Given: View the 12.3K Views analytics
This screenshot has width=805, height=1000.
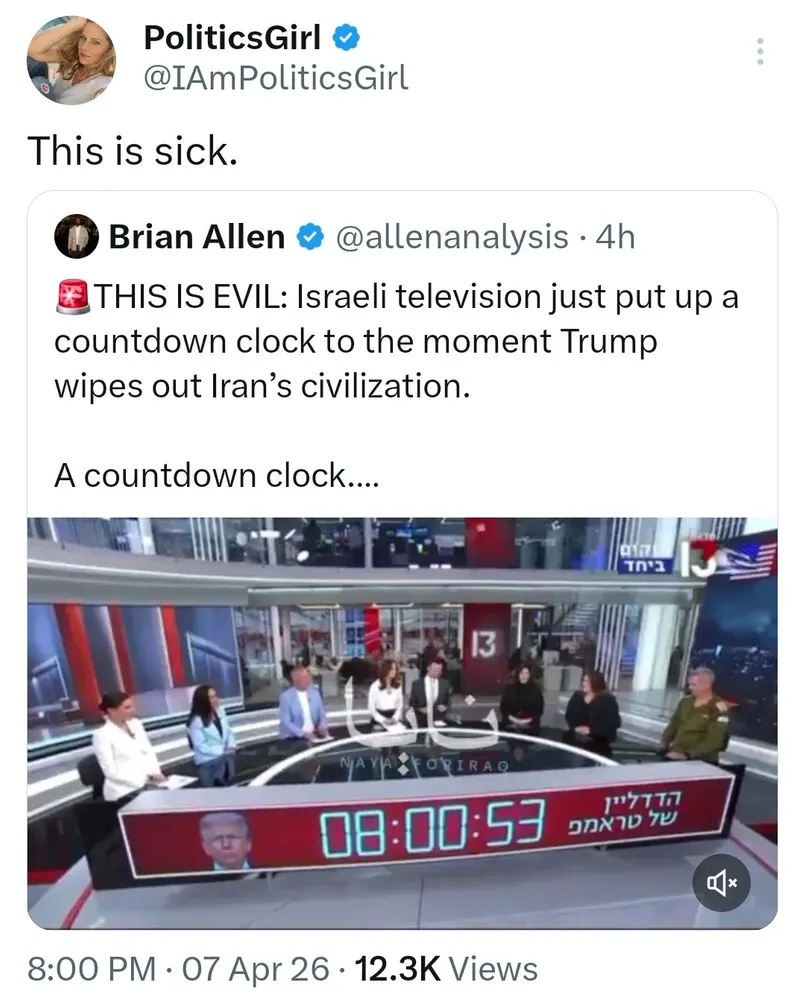Looking at the screenshot, I should (446, 969).
